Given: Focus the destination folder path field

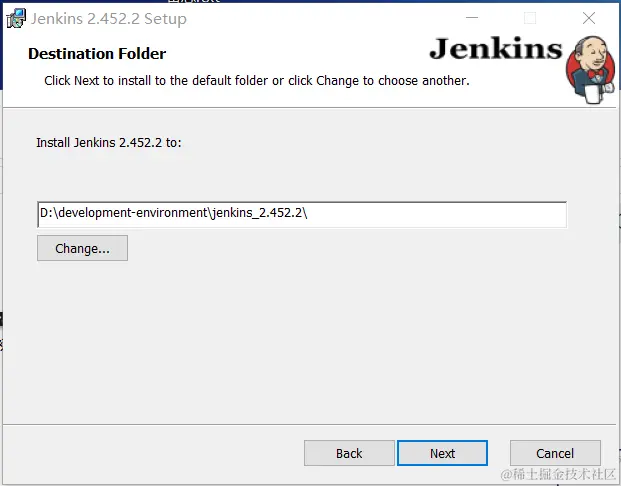Looking at the screenshot, I should pyautogui.click(x=302, y=214).
